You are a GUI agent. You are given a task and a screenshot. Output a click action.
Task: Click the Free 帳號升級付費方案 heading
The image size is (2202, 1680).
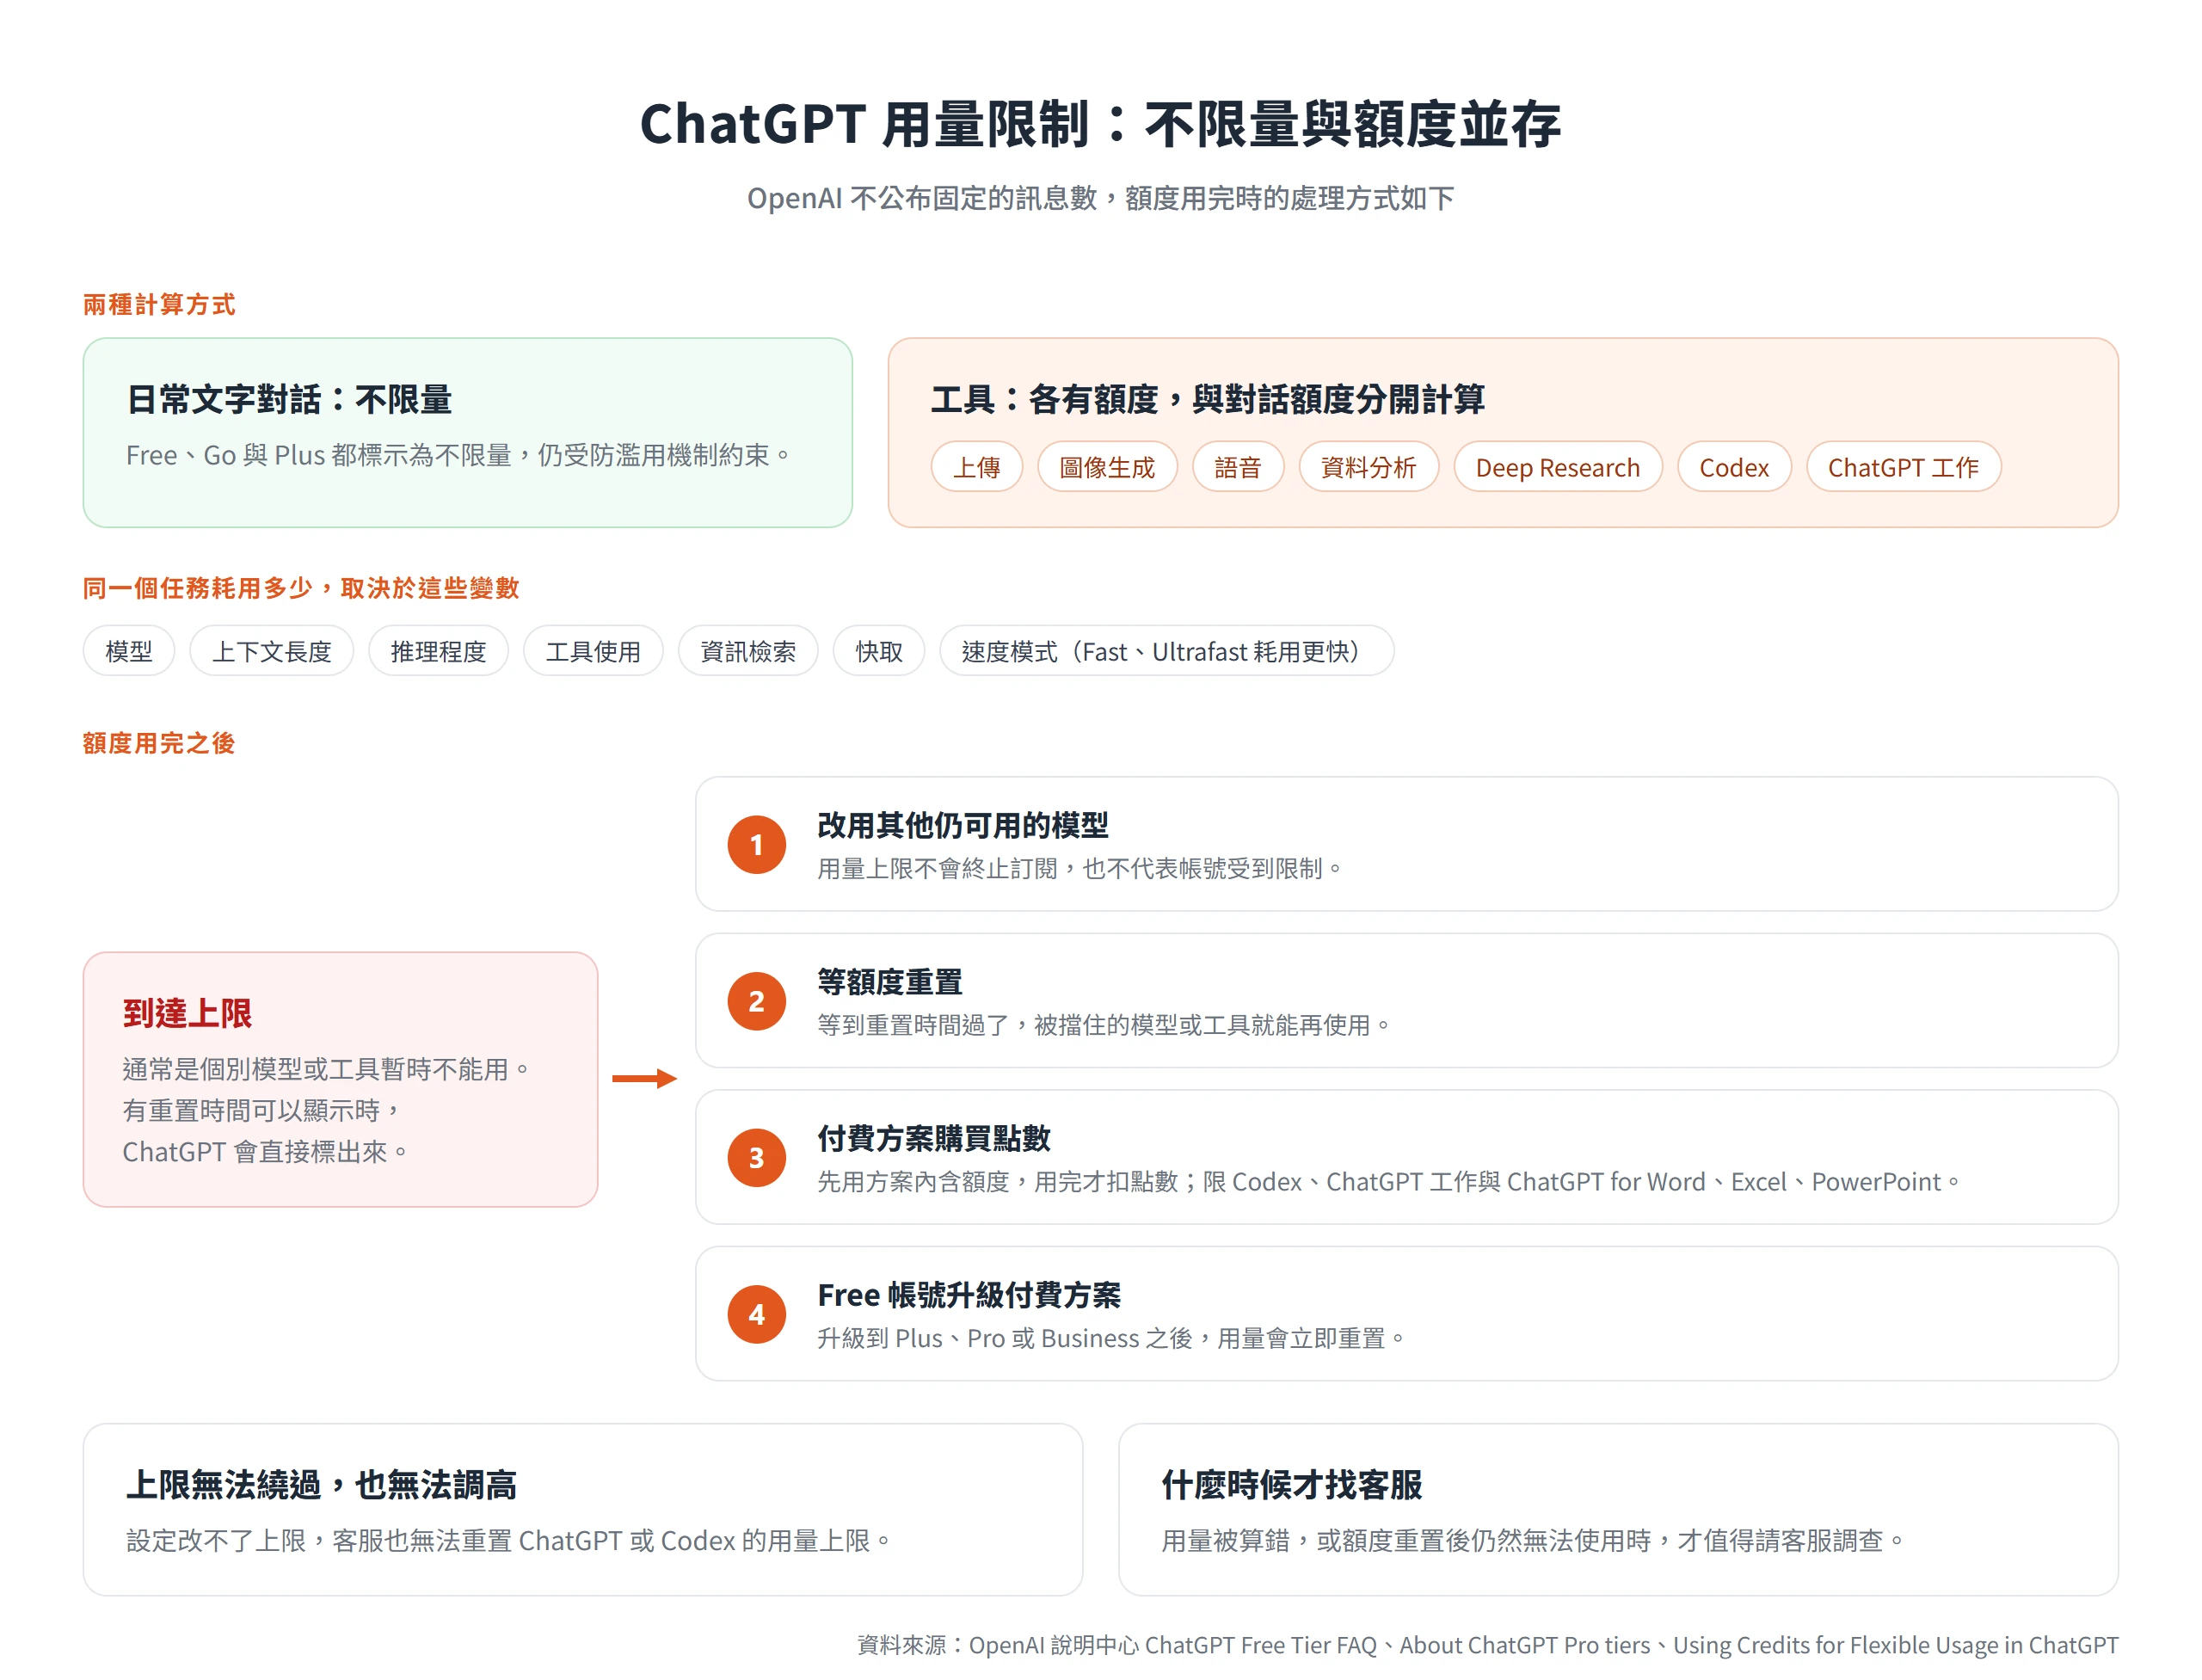point(969,1295)
